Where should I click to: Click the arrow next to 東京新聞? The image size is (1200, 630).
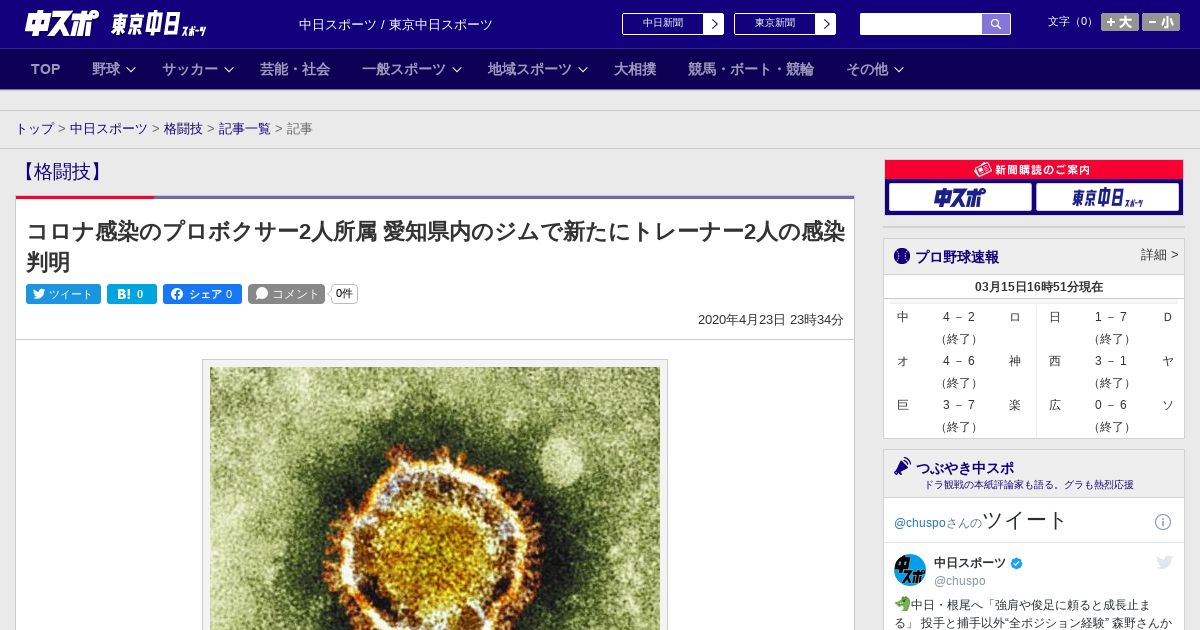tap(826, 24)
